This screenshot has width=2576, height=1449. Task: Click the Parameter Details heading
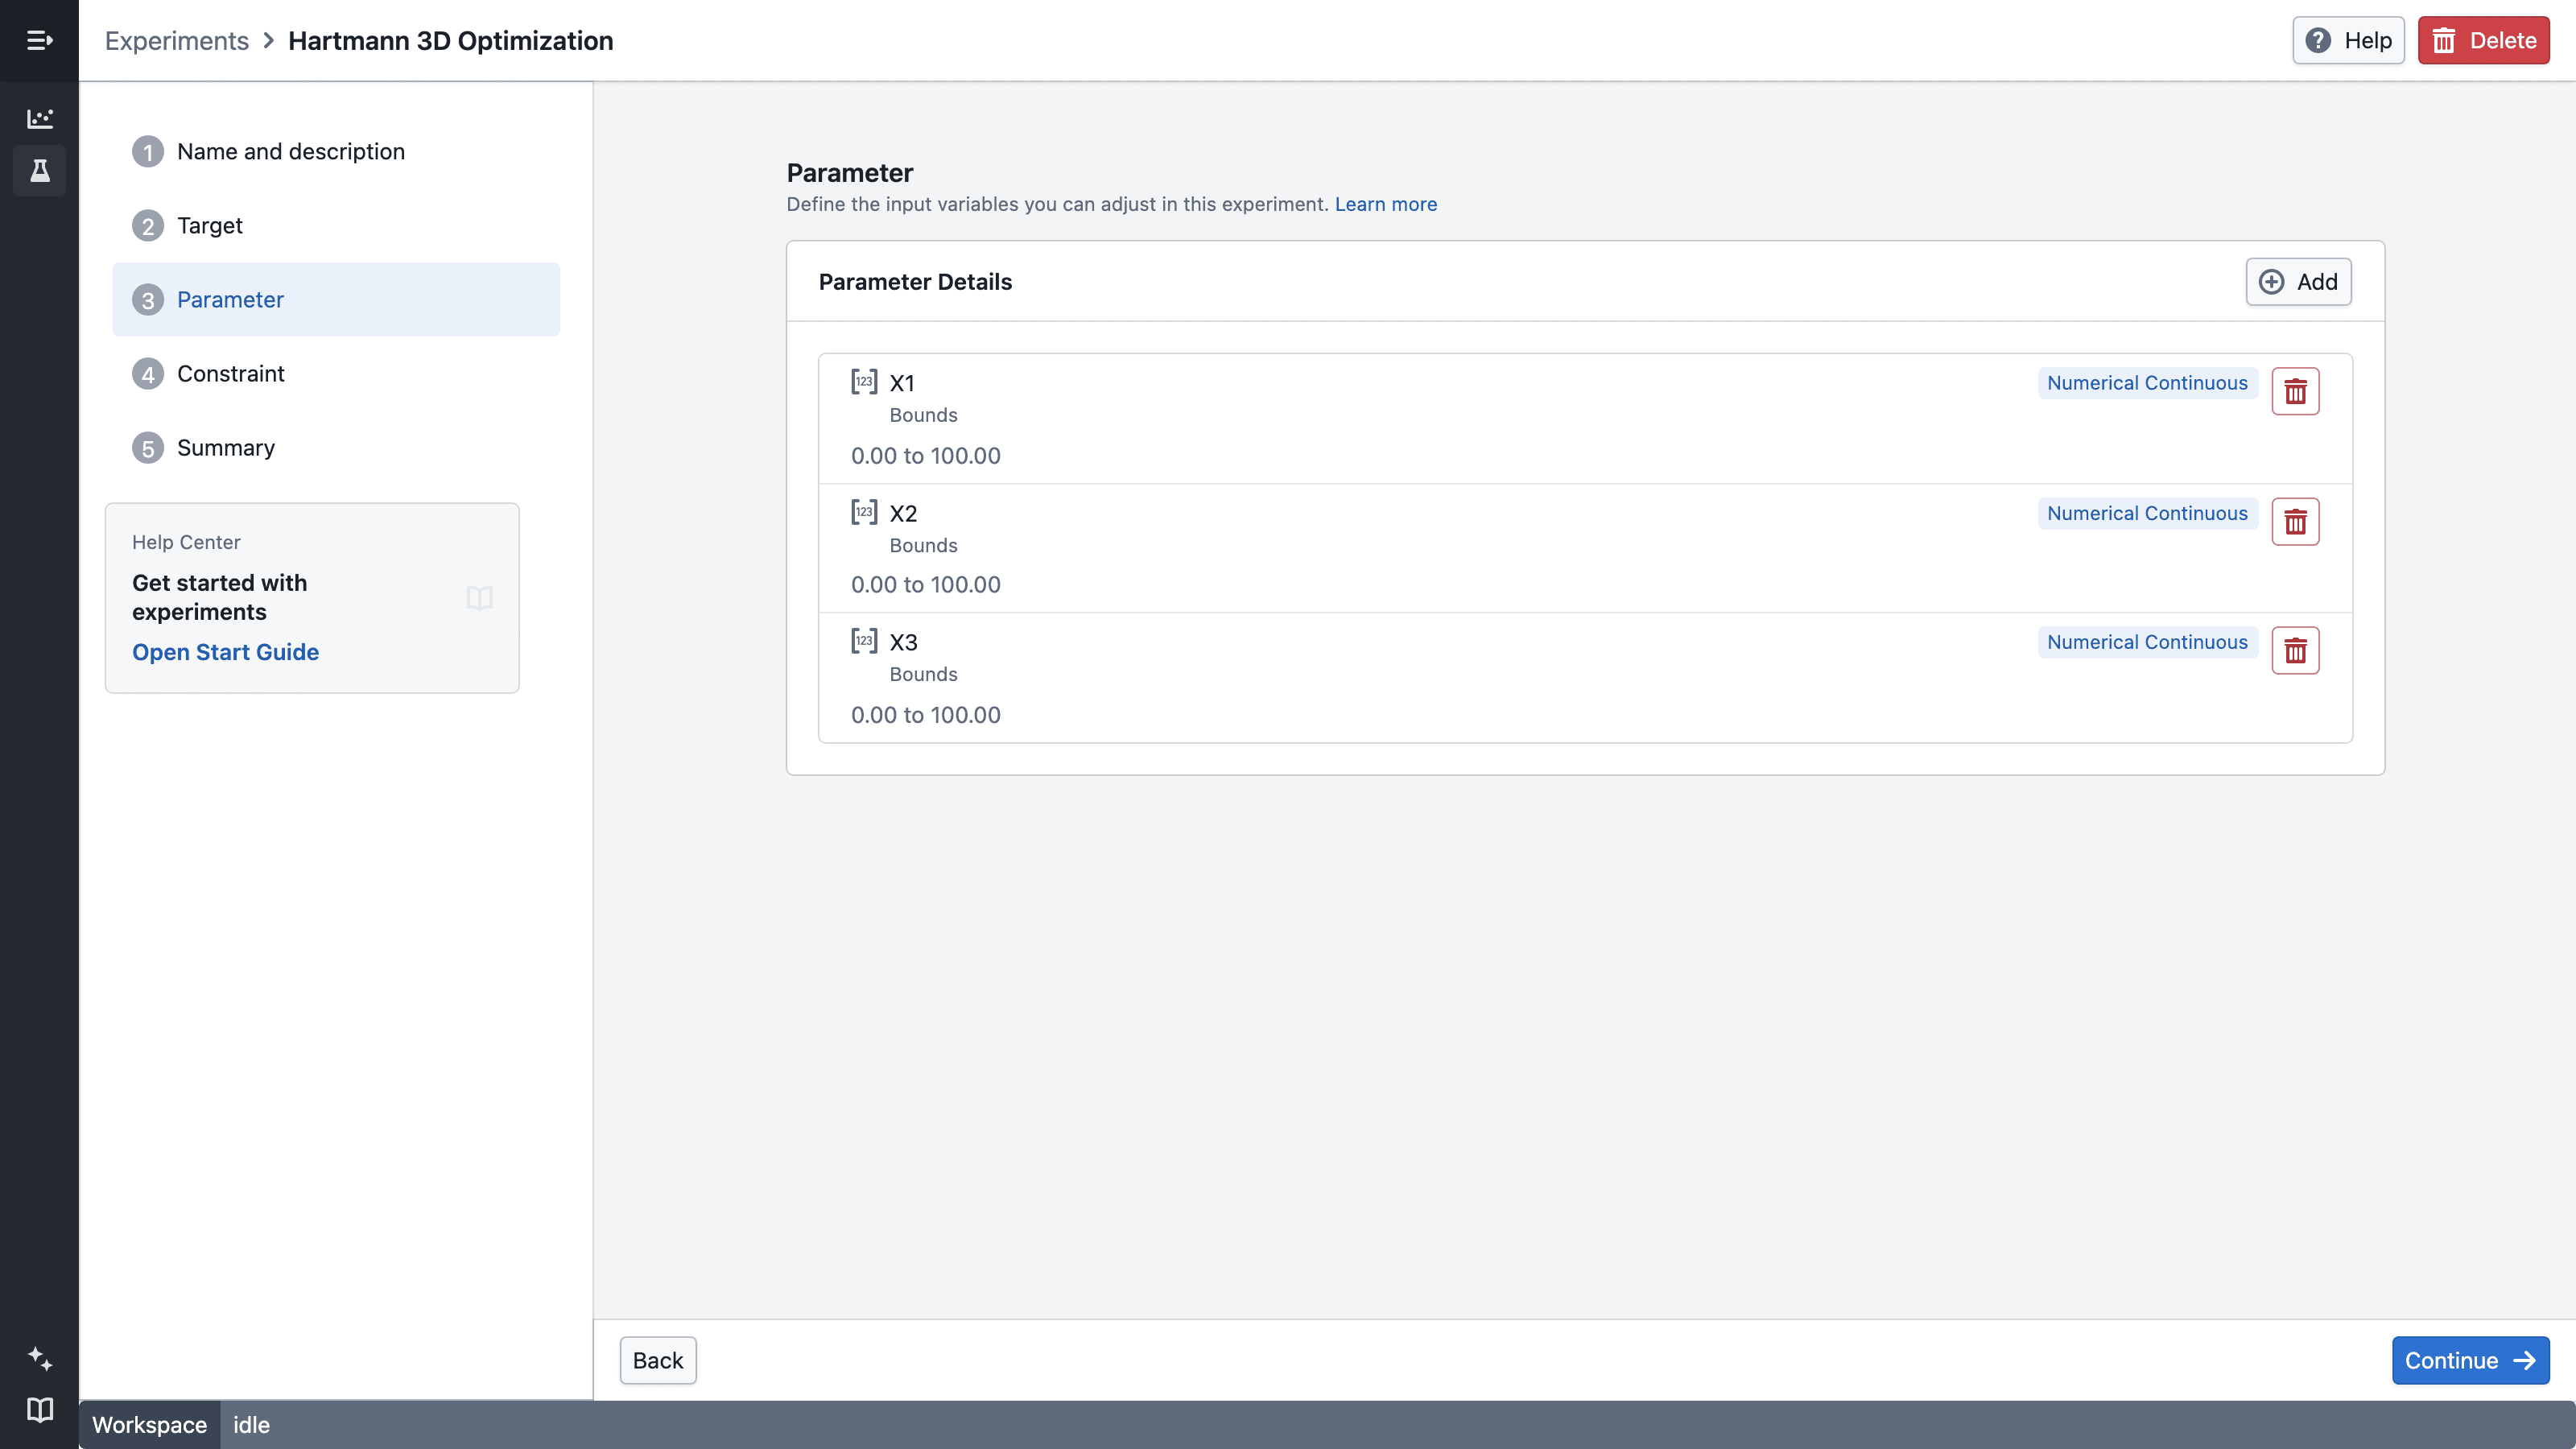point(915,282)
